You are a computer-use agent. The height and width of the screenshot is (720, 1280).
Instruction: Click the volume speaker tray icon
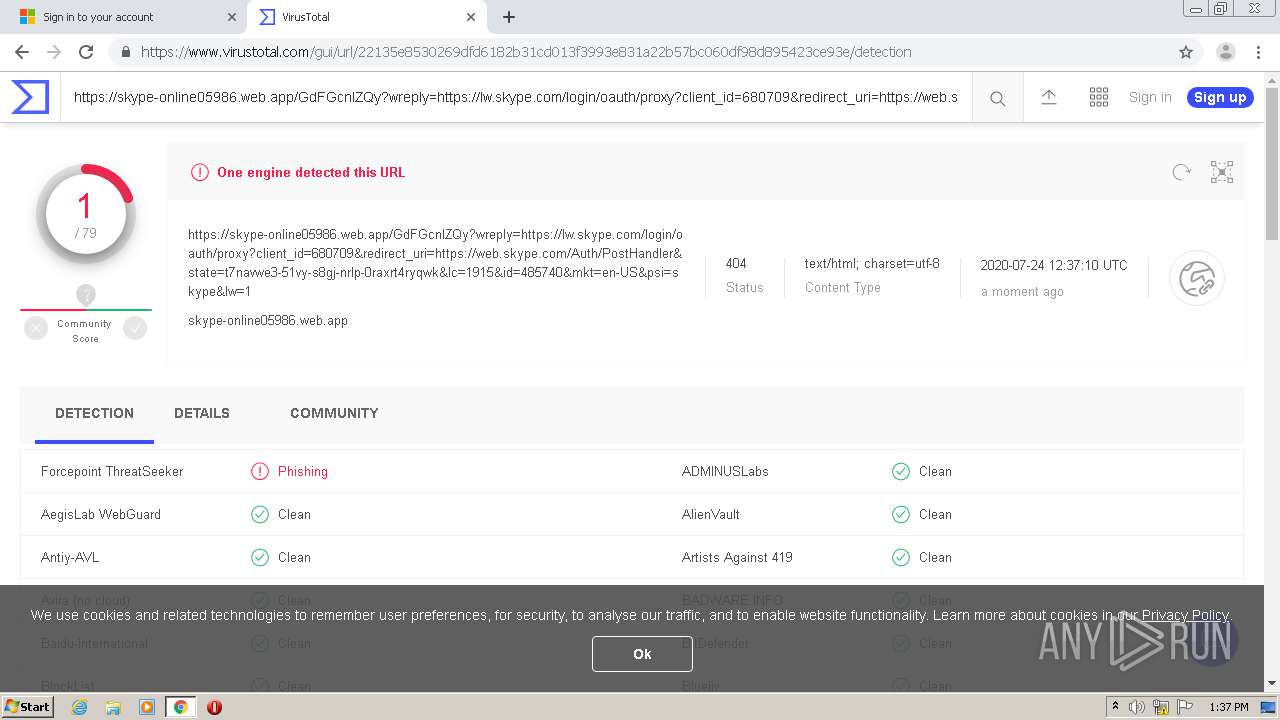(1137, 707)
